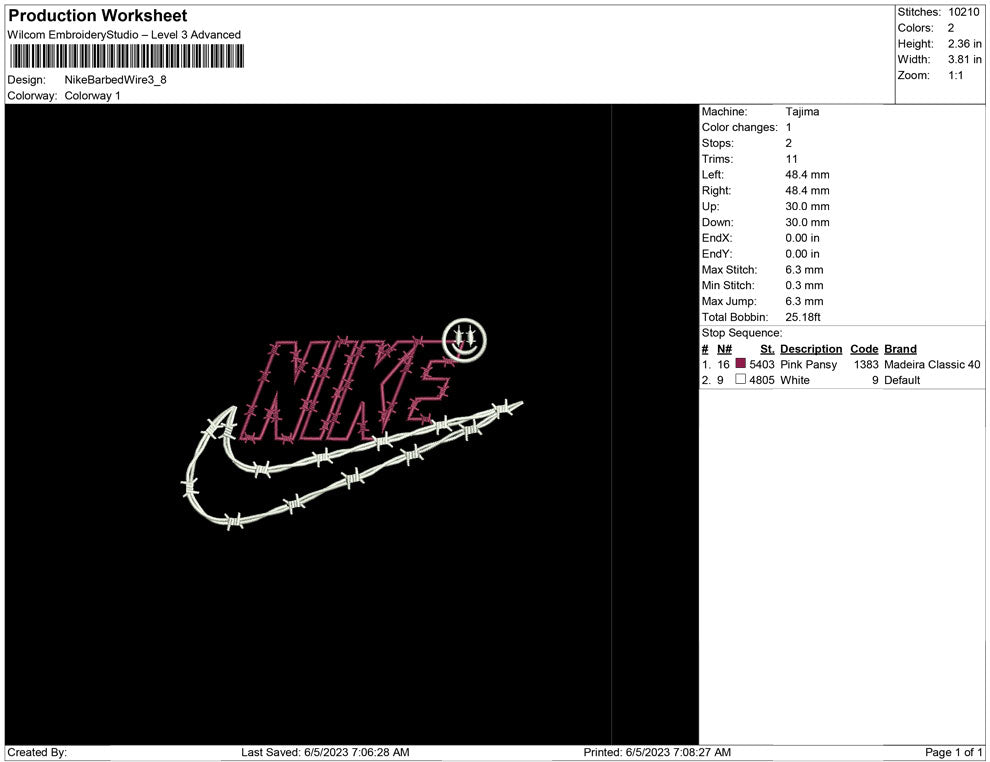990x762 pixels.
Task: Select the Height value 2.36 in
Action: coord(965,44)
